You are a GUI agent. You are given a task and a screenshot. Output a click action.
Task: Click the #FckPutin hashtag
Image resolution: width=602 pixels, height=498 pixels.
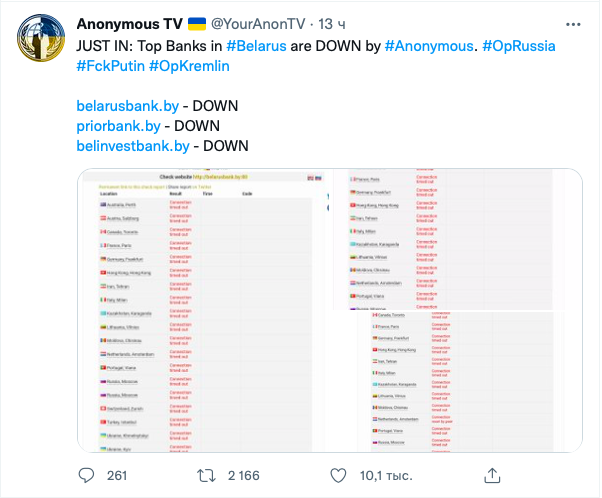click(x=110, y=66)
